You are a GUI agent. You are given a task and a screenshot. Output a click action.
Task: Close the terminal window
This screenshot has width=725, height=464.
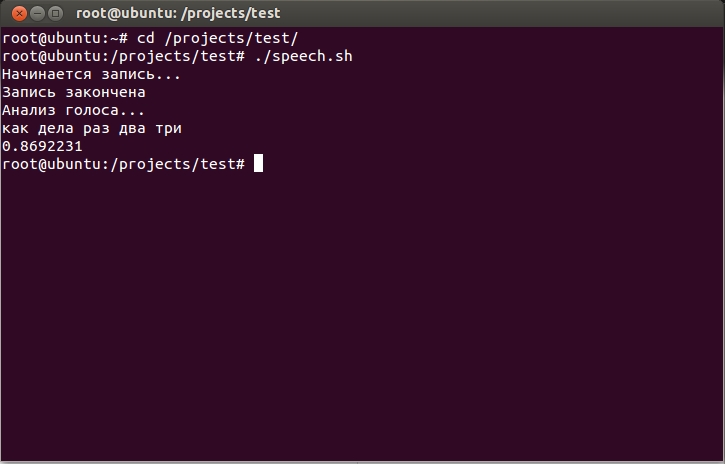(14, 13)
